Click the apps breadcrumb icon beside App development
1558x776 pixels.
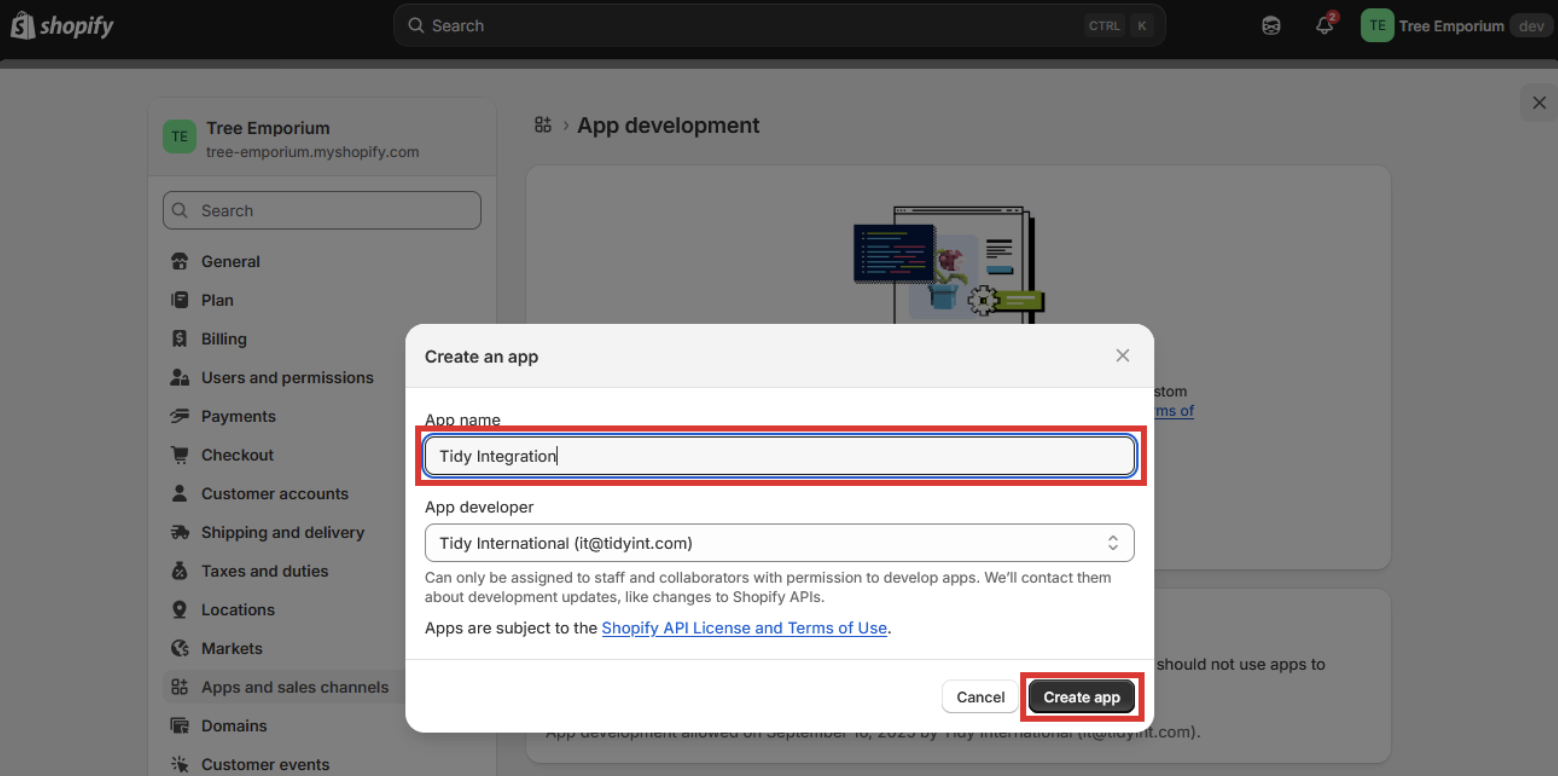(x=543, y=125)
